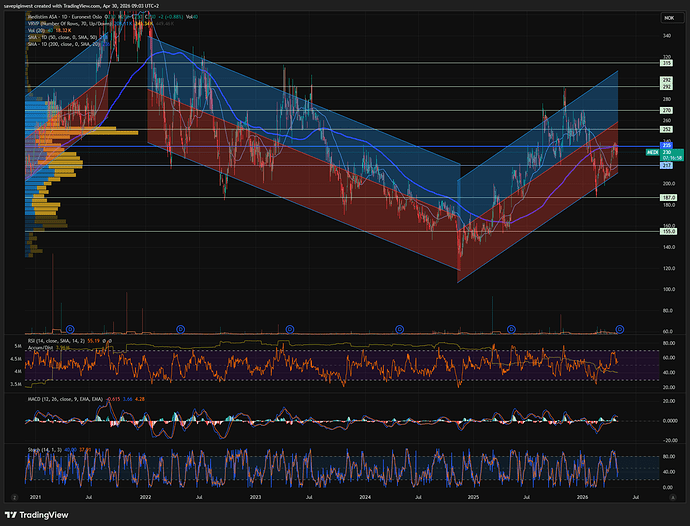This screenshot has width=690, height=526.
Task: Click the 2026 label on time axis
Action: point(583,497)
